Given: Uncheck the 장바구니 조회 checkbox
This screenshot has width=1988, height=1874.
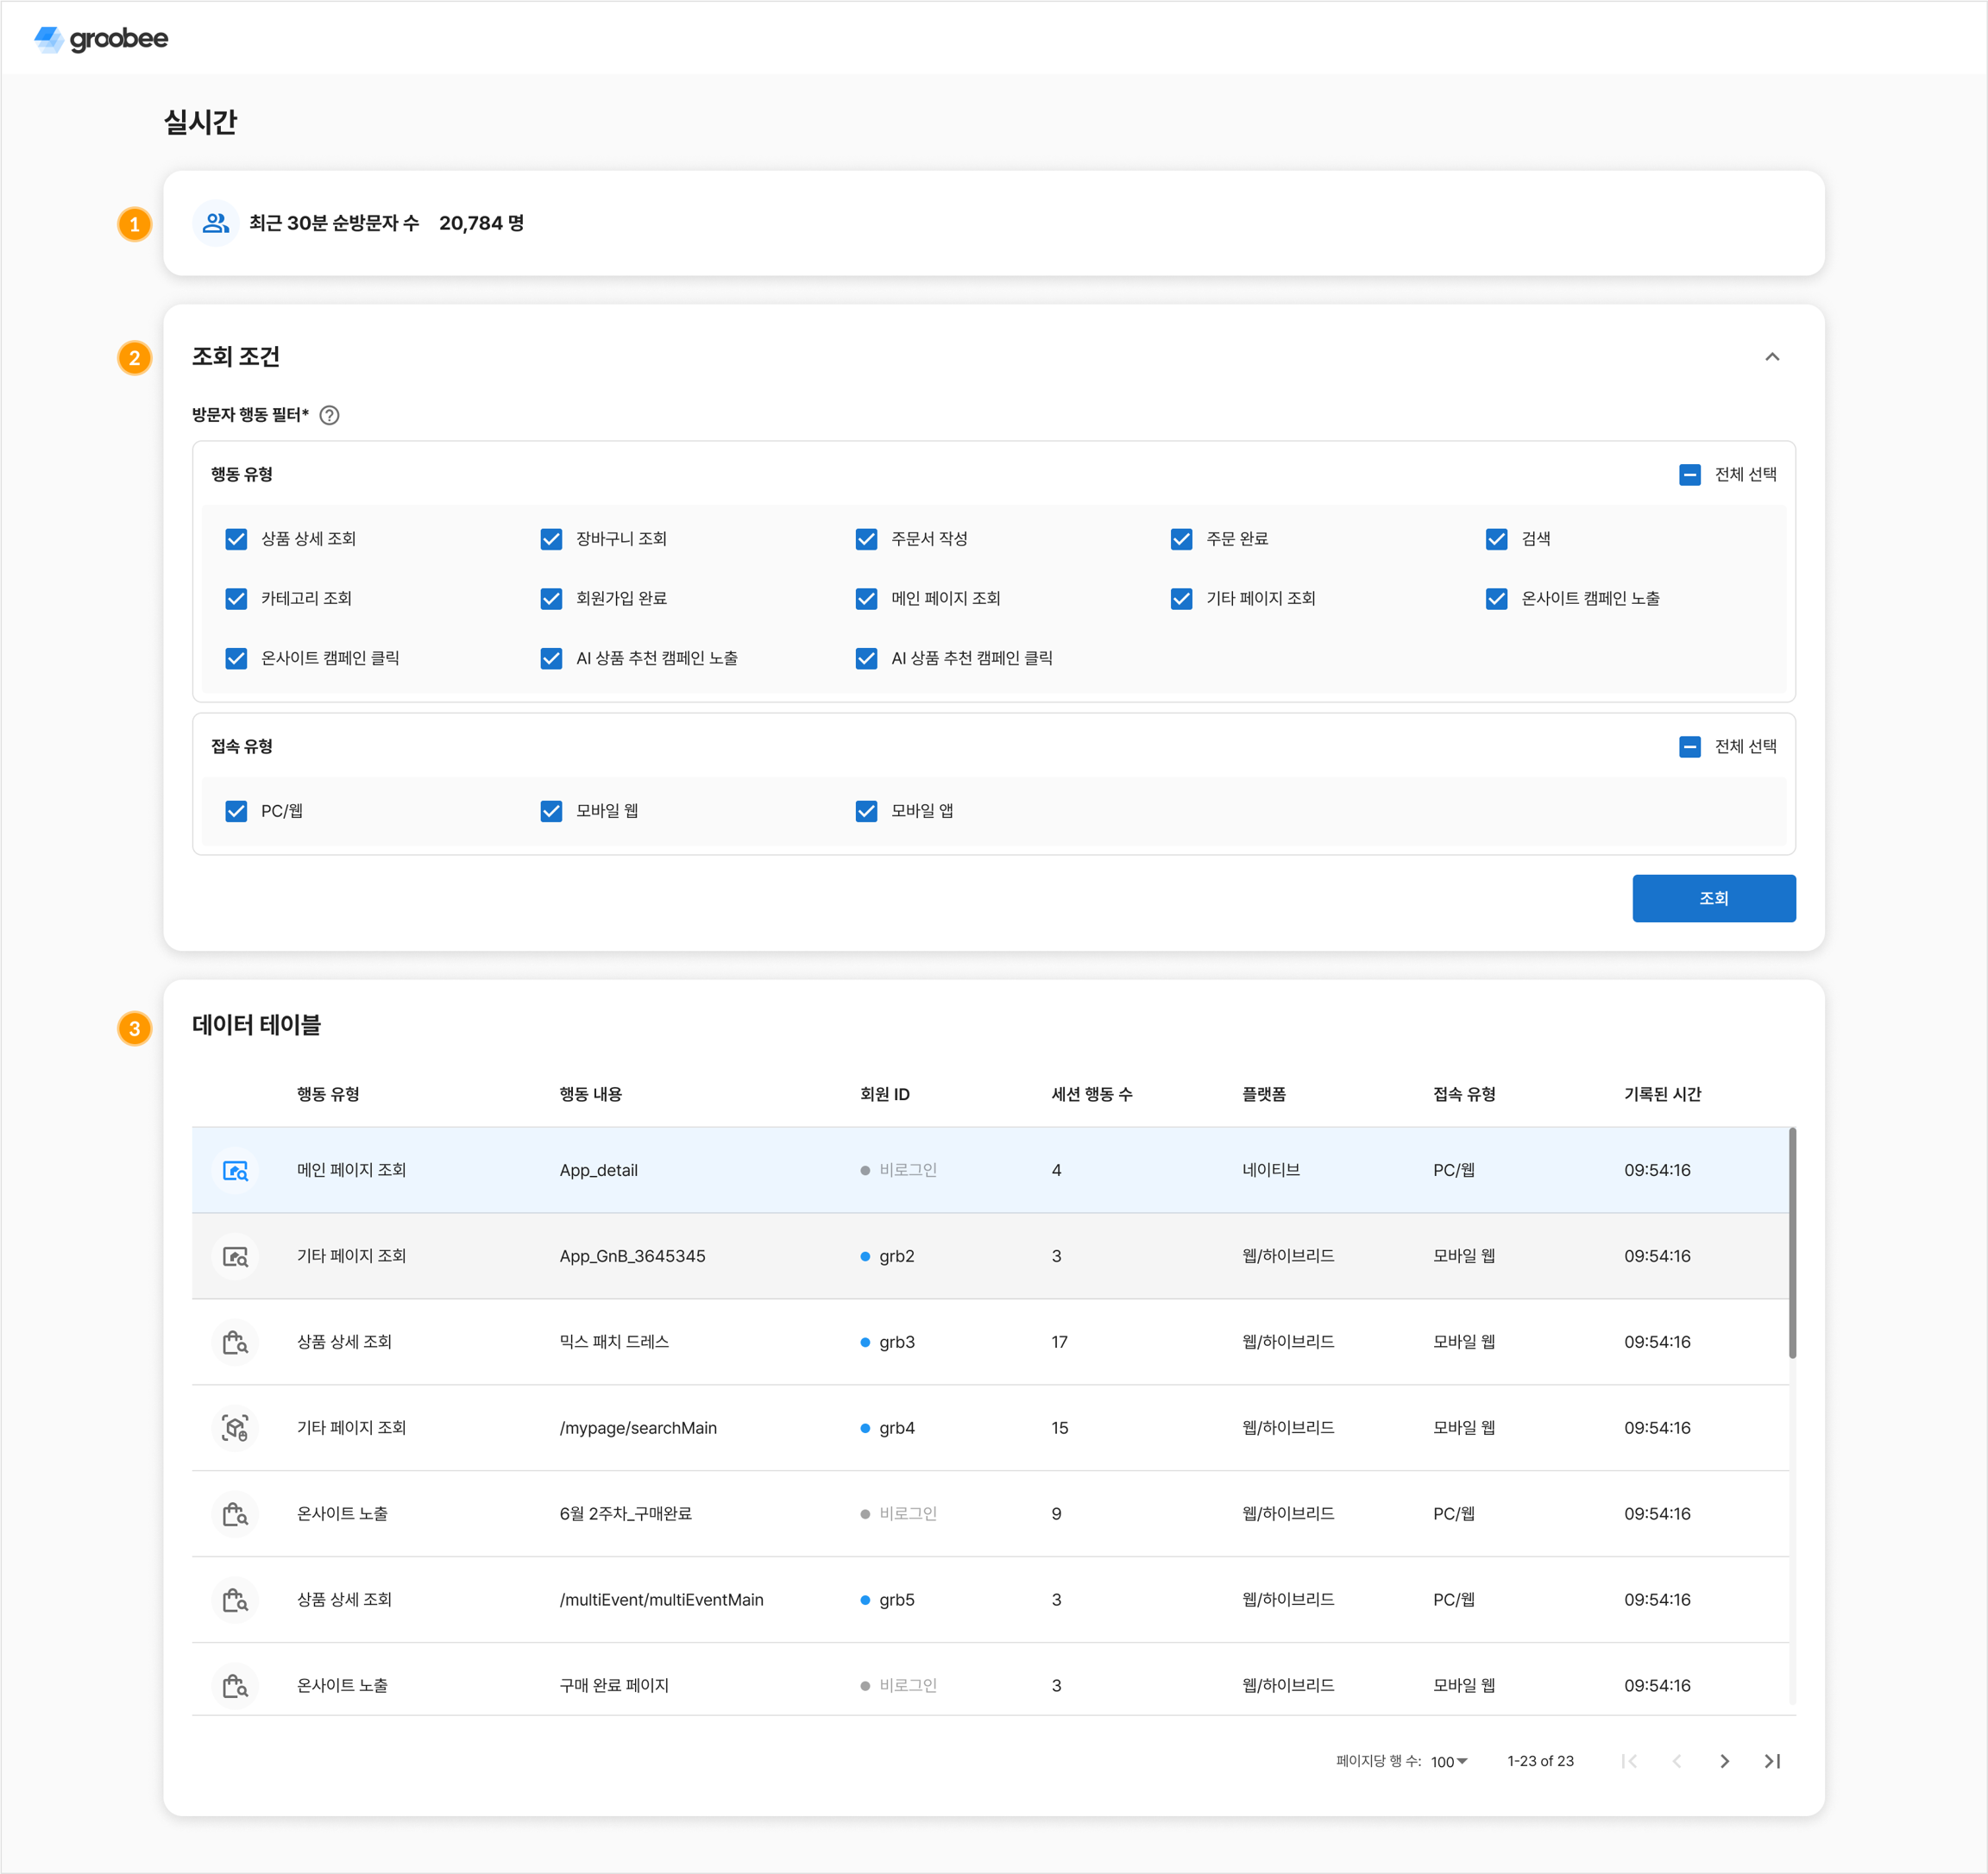Looking at the screenshot, I should pyautogui.click(x=551, y=539).
